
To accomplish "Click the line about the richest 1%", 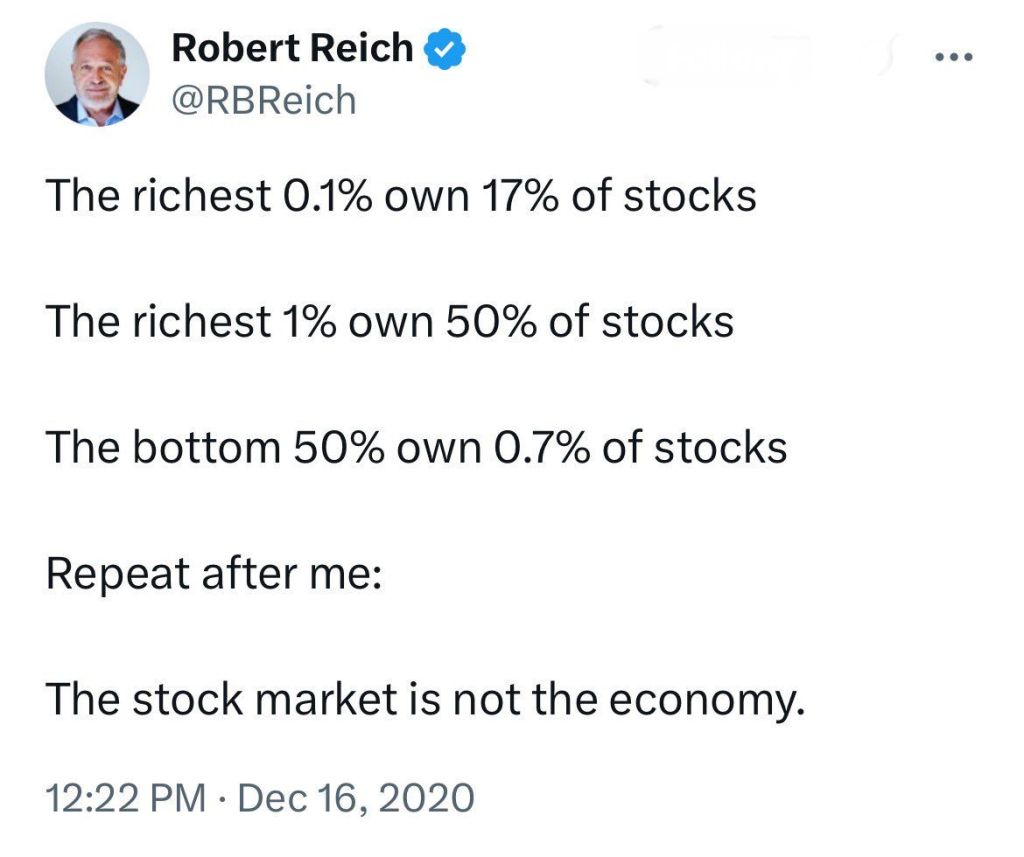I will pos(390,322).
